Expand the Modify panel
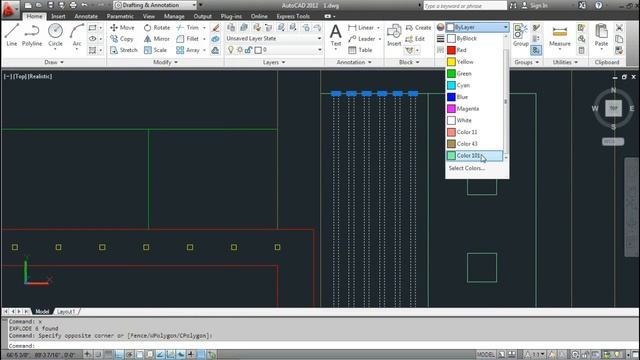Image resolution: width=640 pixels, height=360 pixels. [165, 62]
